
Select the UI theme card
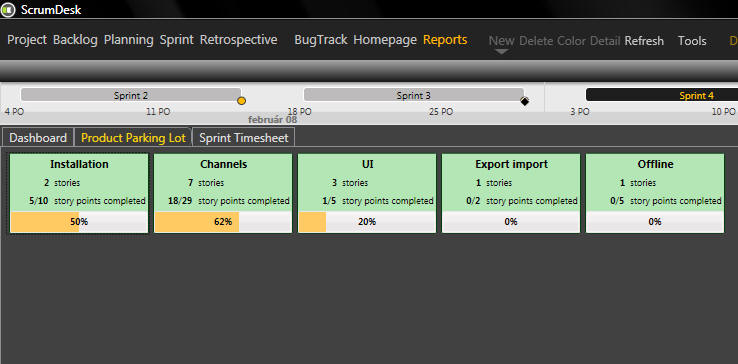point(367,193)
